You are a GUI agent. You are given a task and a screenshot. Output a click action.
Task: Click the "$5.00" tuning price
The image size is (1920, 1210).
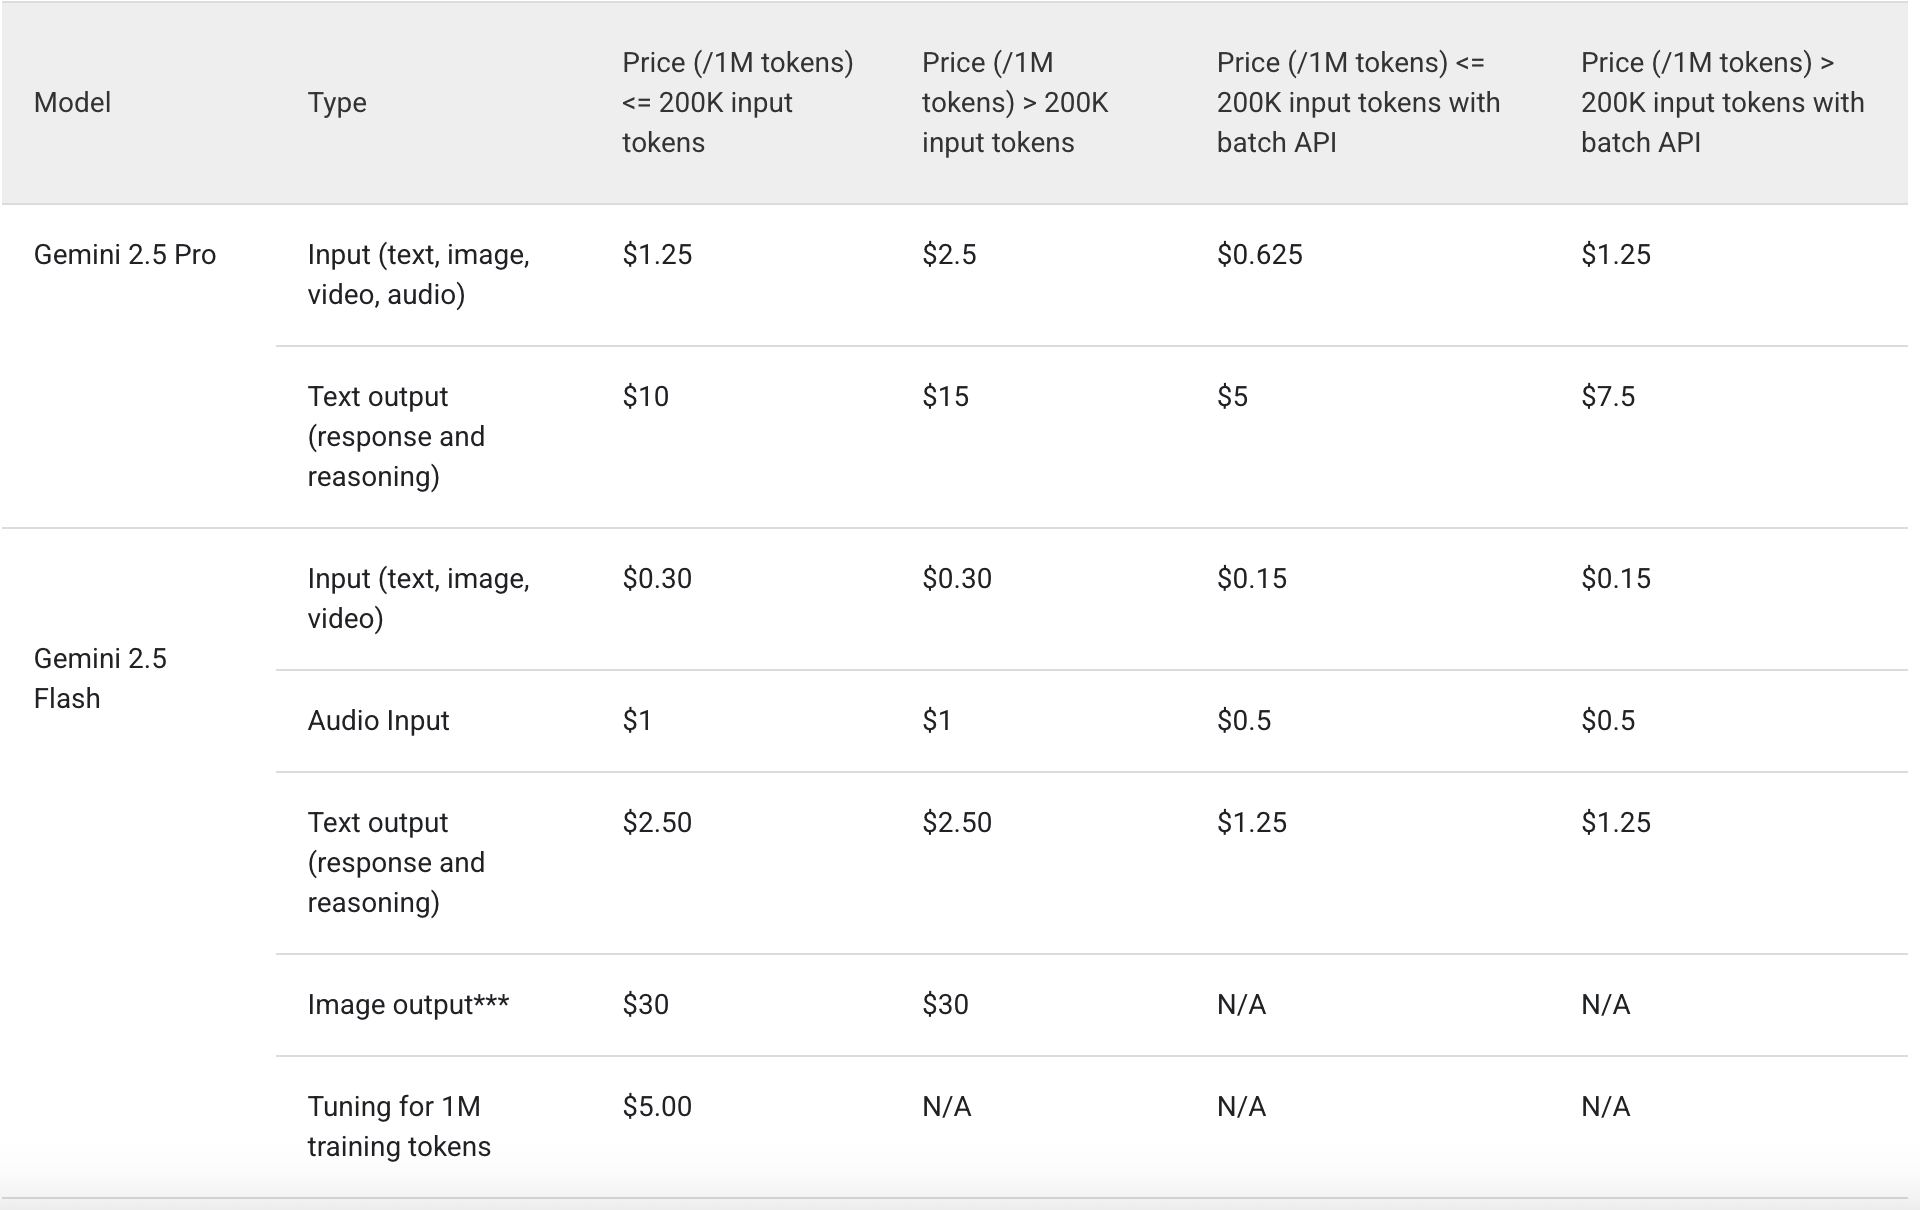[x=657, y=1107]
